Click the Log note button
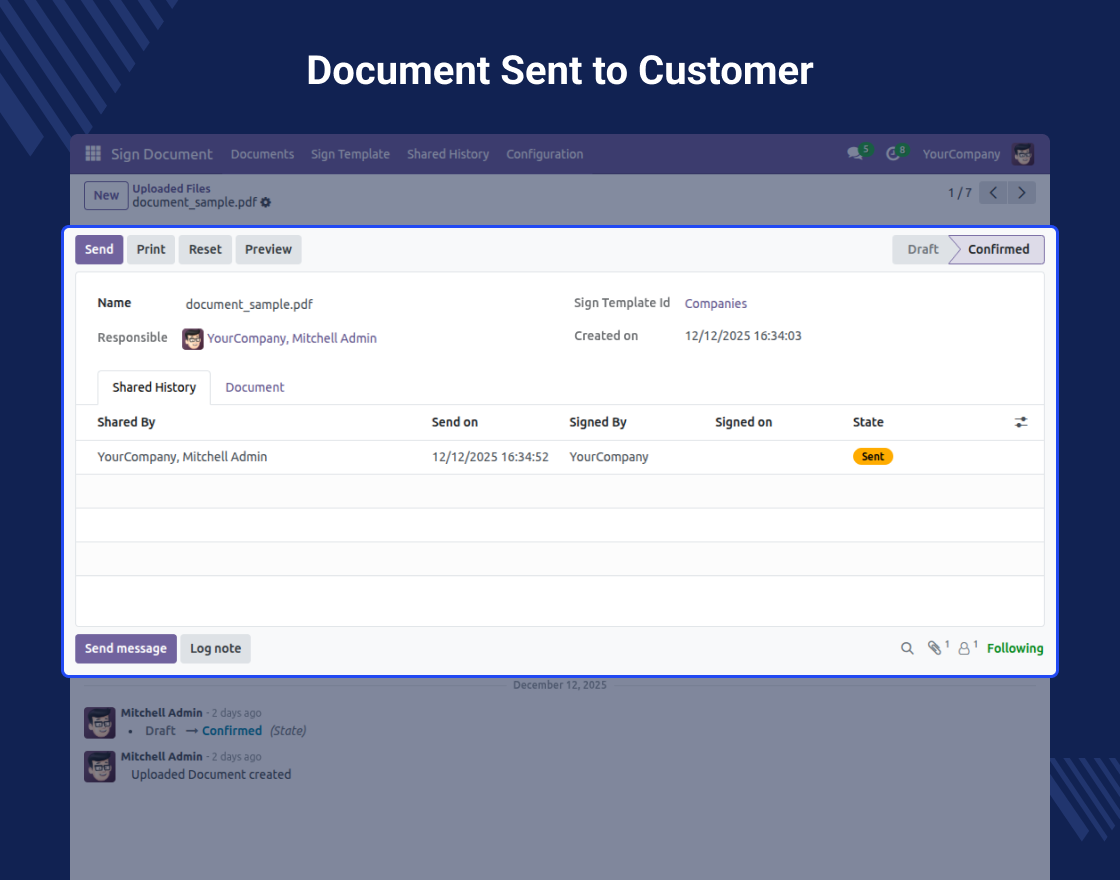The width and height of the screenshot is (1120, 880). tap(215, 649)
